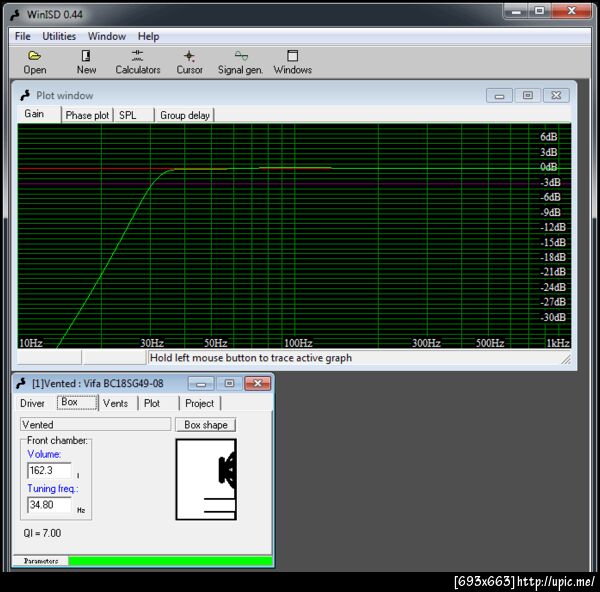Switch to the Phase plot tab

coord(87,115)
